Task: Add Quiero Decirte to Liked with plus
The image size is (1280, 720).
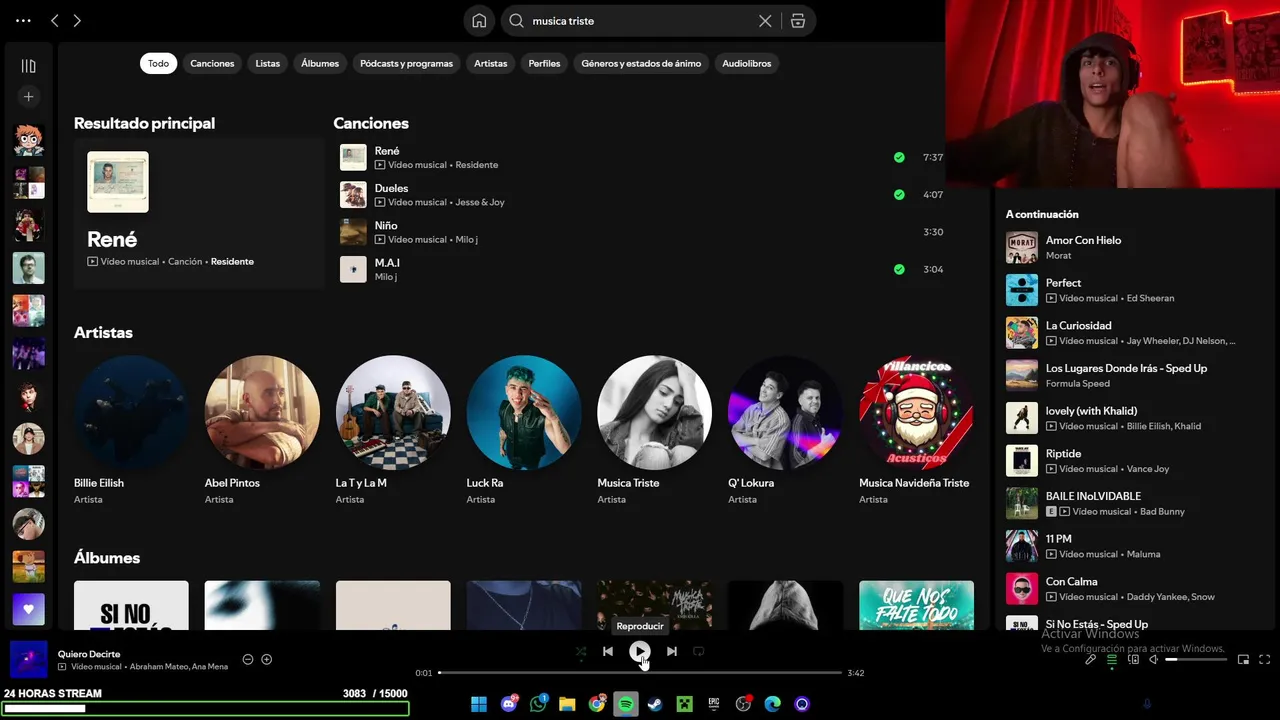Action: pos(267,659)
